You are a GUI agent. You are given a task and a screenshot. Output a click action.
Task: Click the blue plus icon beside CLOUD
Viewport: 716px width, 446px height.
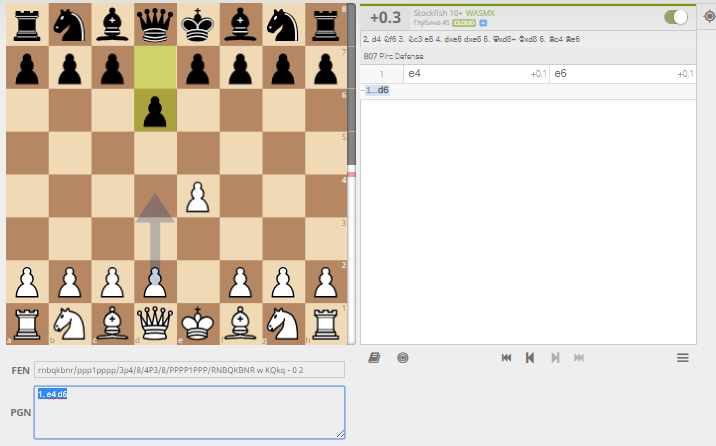point(483,22)
